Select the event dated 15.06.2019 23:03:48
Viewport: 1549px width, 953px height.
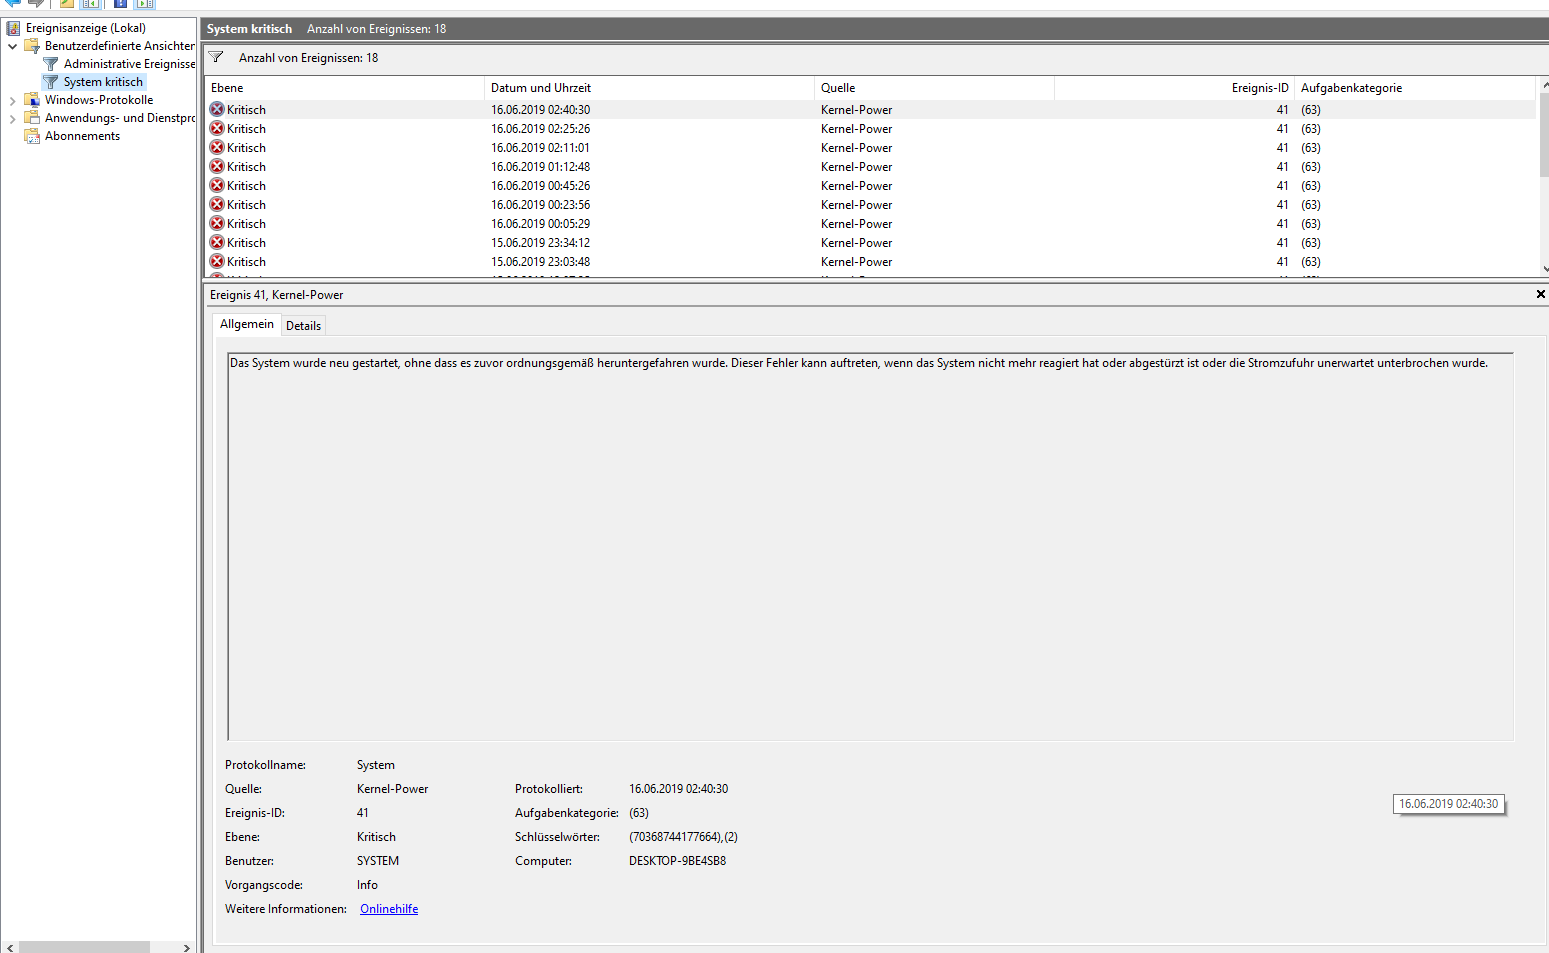[x=870, y=261]
